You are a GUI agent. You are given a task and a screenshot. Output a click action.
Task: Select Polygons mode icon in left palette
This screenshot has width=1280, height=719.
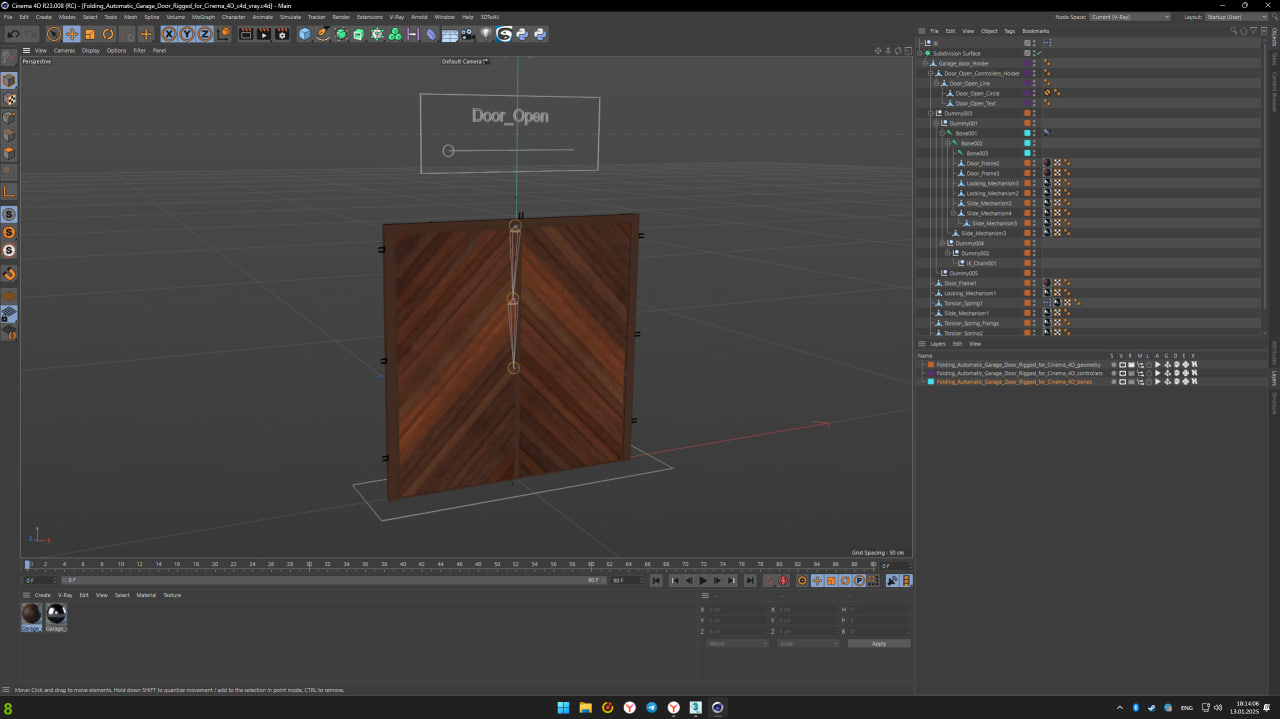click(9, 153)
